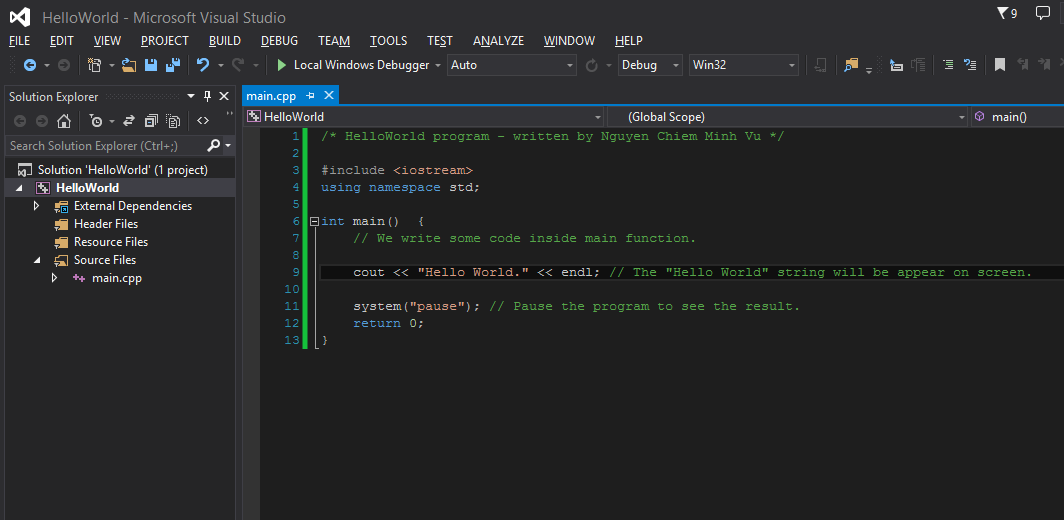Expand External Dependencies node
The image size is (1064, 520).
click(x=37, y=206)
